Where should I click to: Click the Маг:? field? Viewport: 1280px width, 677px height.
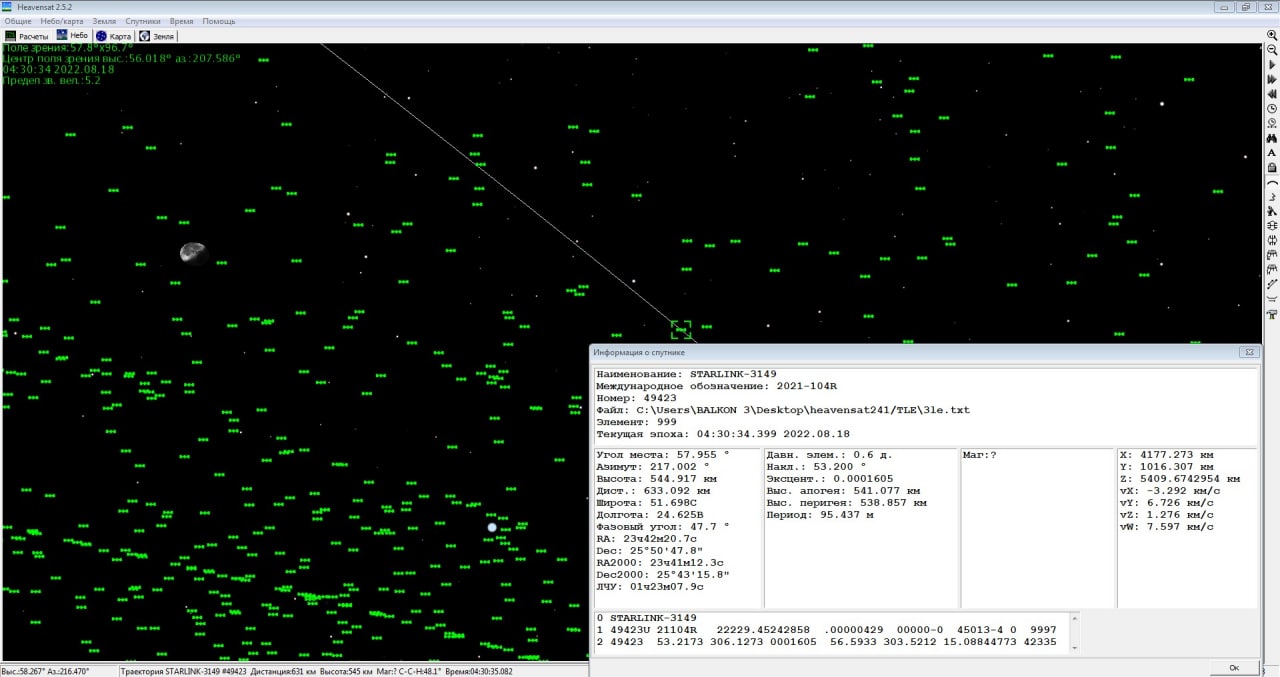(x=979, y=454)
